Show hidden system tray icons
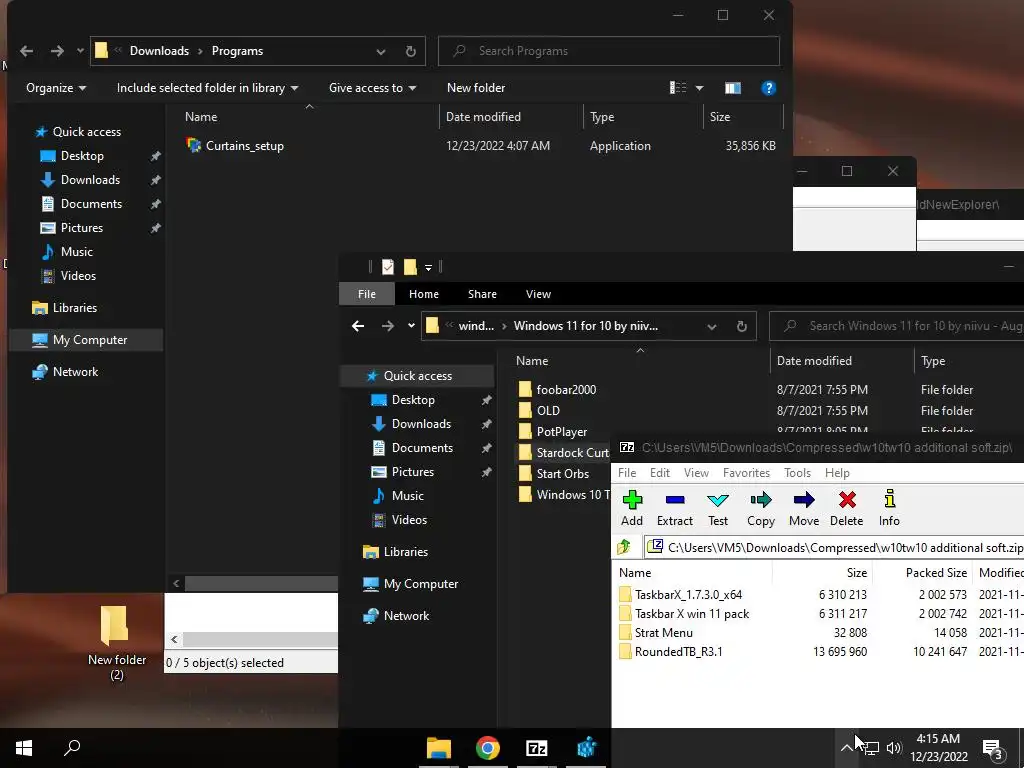Viewport: 1024px width, 768px height. (x=846, y=748)
